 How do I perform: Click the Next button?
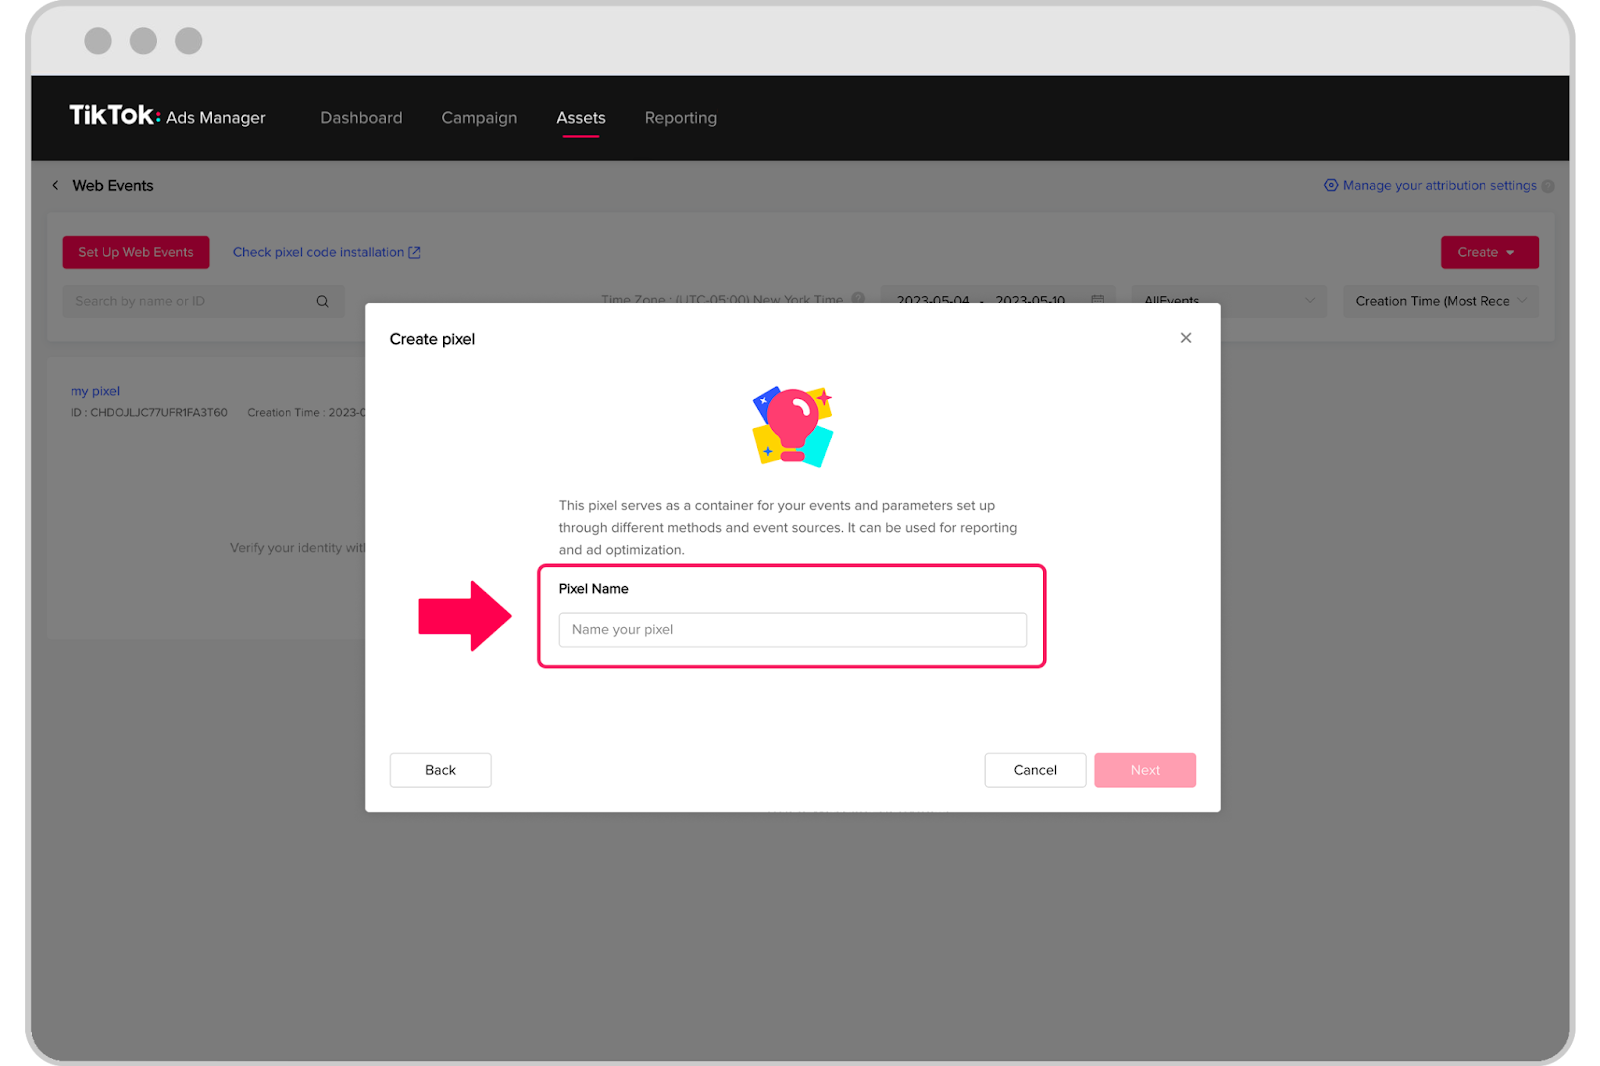pyautogui.click(x=1145, y=770)
